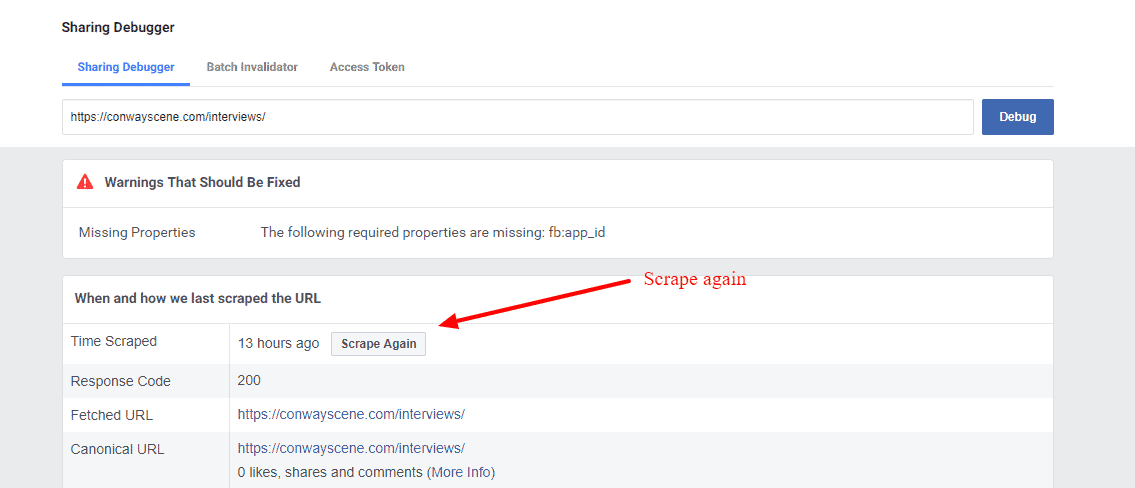Focus the URL input field
This screenshot has width=1135, height=488.
[x=517, y=117]
